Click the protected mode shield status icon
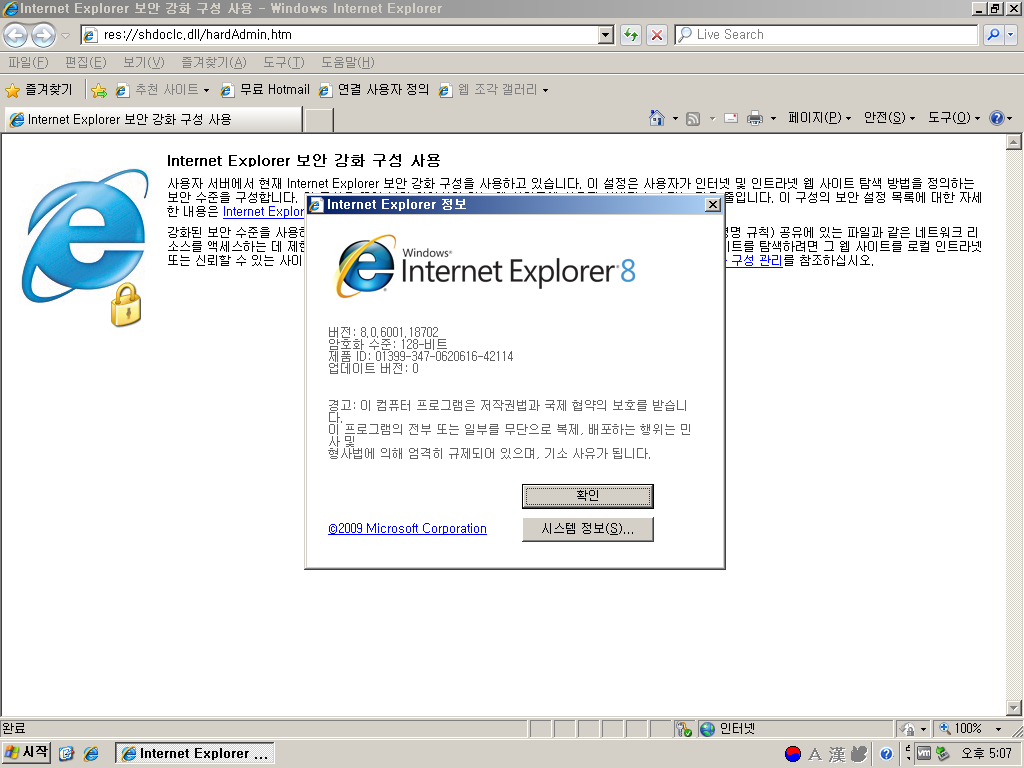This screenshot has height=768, width=1024. pos(906,728)
